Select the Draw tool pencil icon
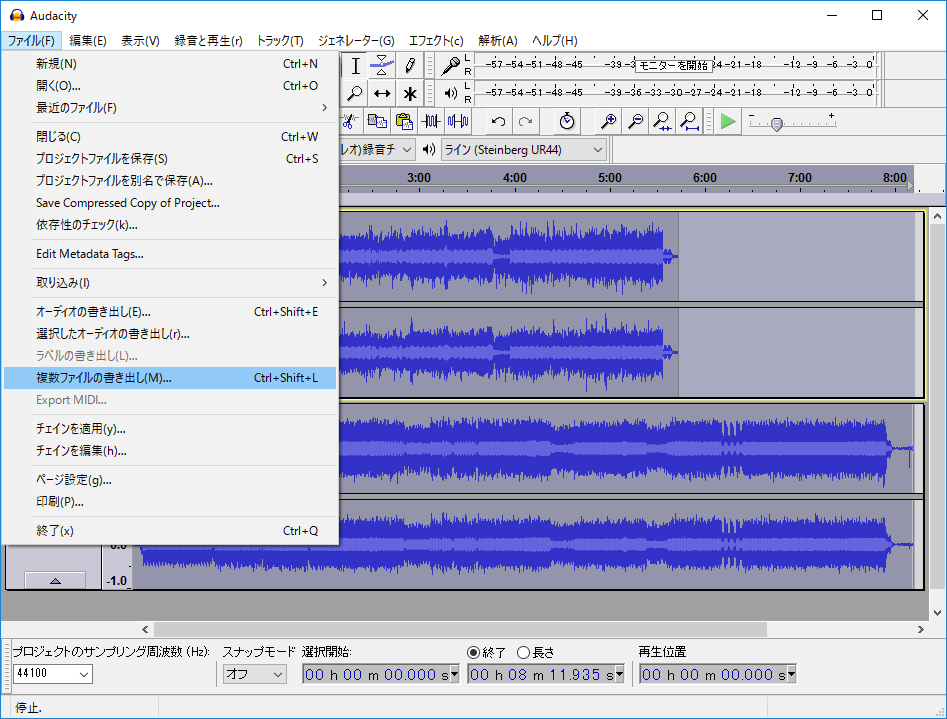 [x=410, y=66]
